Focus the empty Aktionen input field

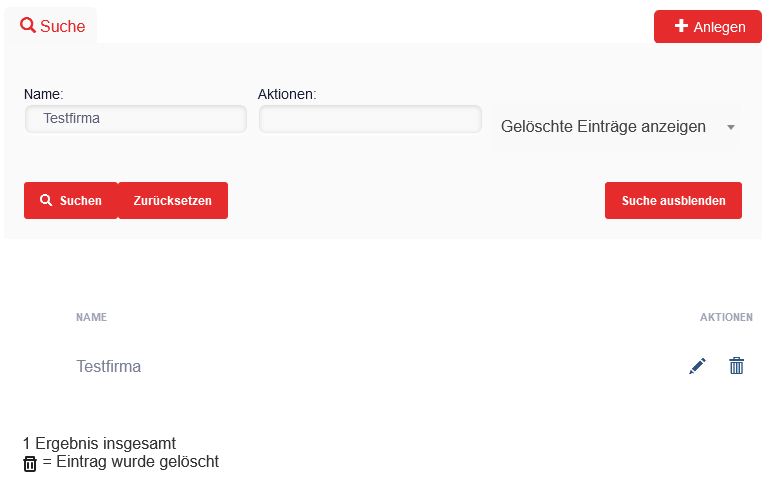point(370,119)
